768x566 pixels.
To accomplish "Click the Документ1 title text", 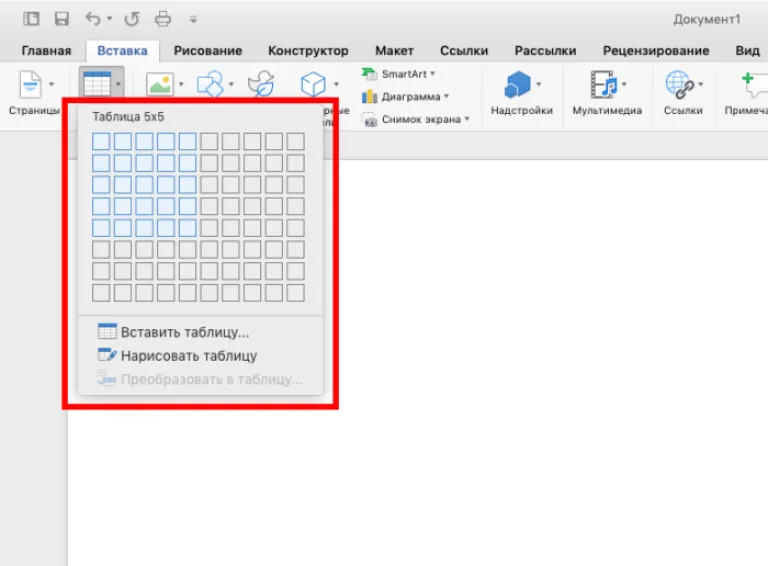I will pyautogui.click(x=707, y=19).
